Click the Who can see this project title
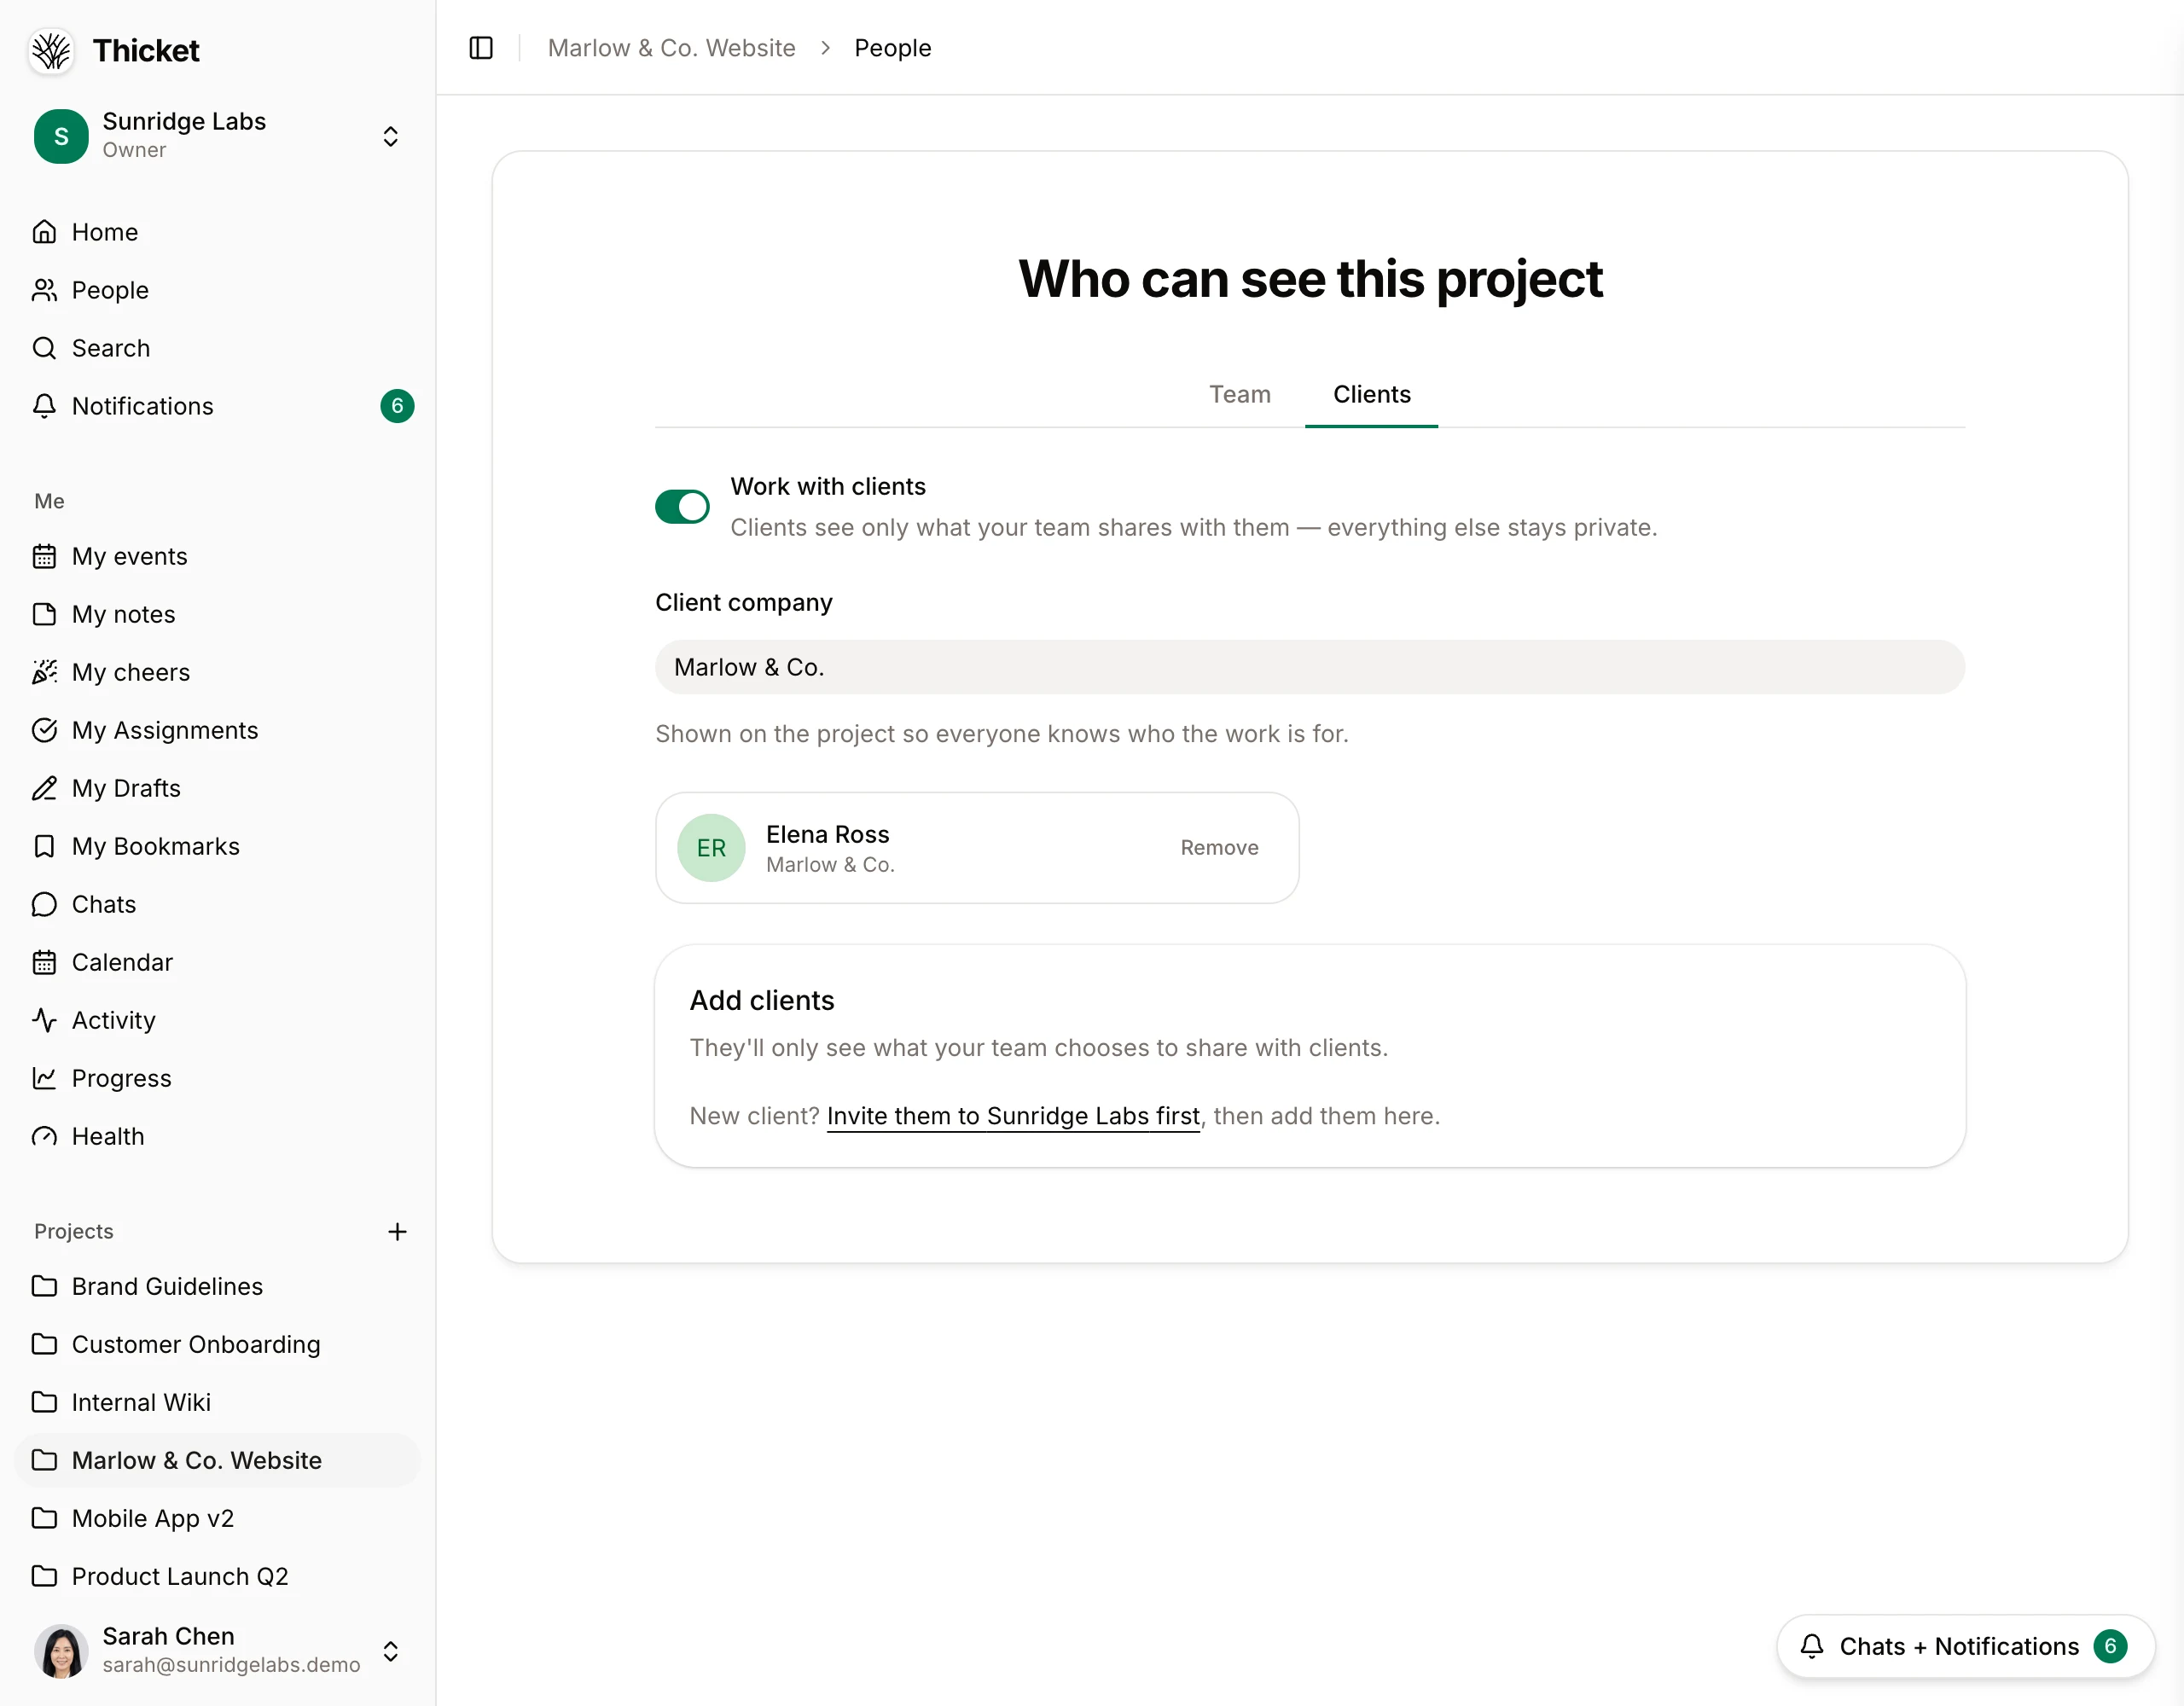 [x=1310, y=278]
